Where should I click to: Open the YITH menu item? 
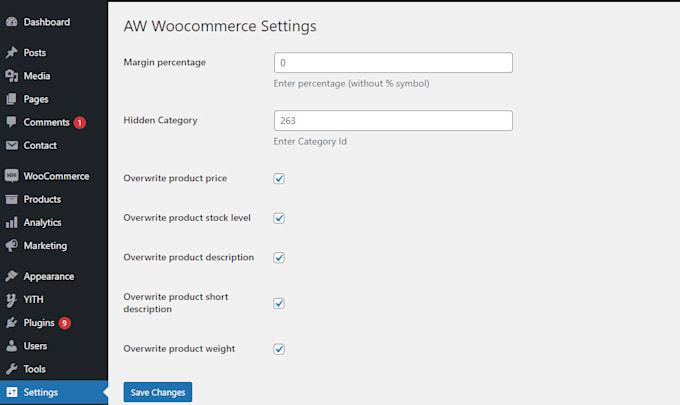tap(54, 300)
